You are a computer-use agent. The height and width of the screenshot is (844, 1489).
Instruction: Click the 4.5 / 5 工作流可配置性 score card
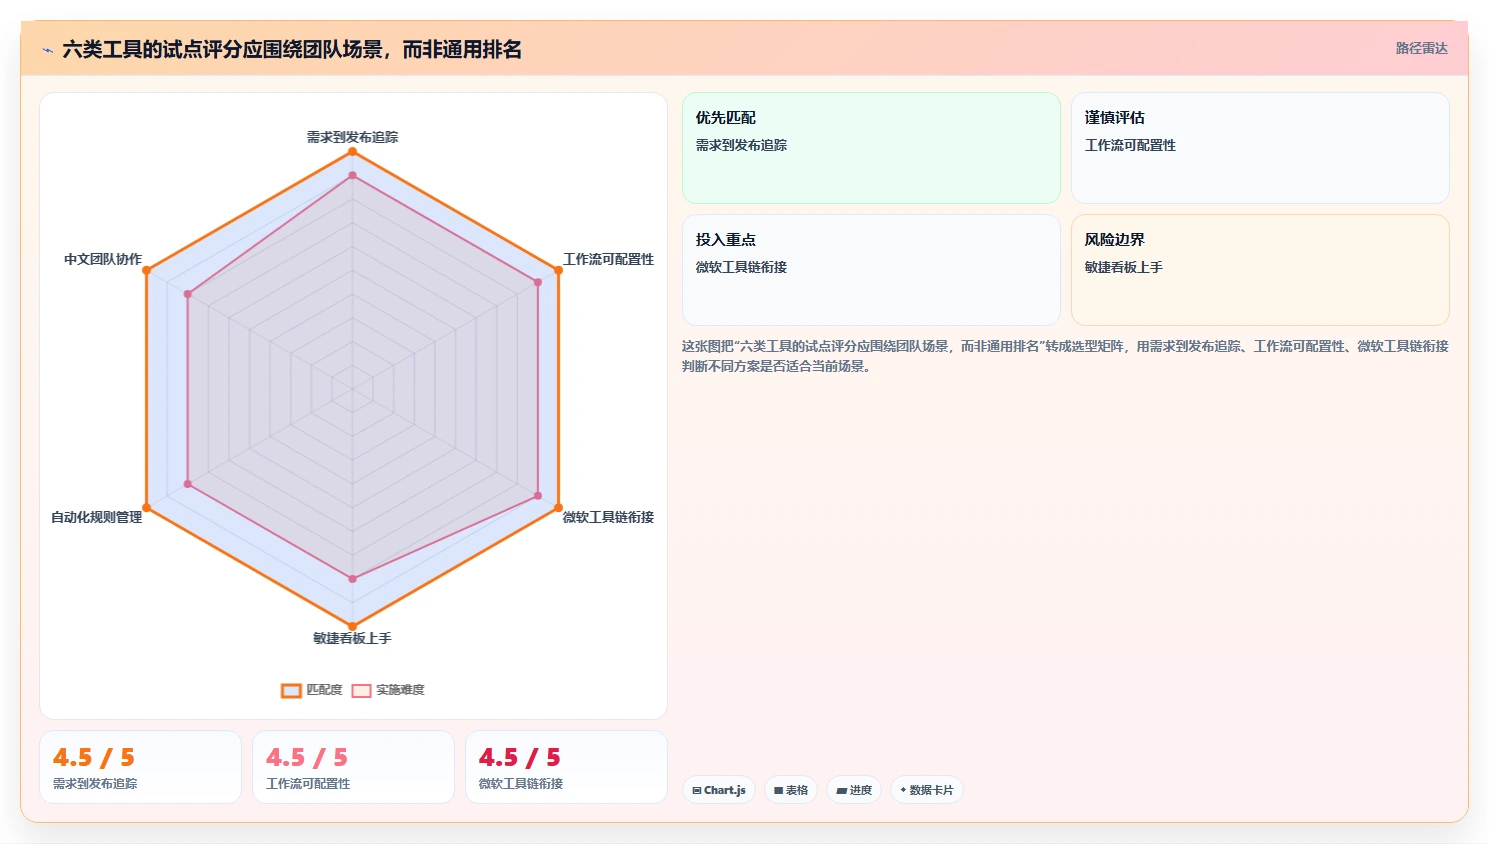(353, 767)
